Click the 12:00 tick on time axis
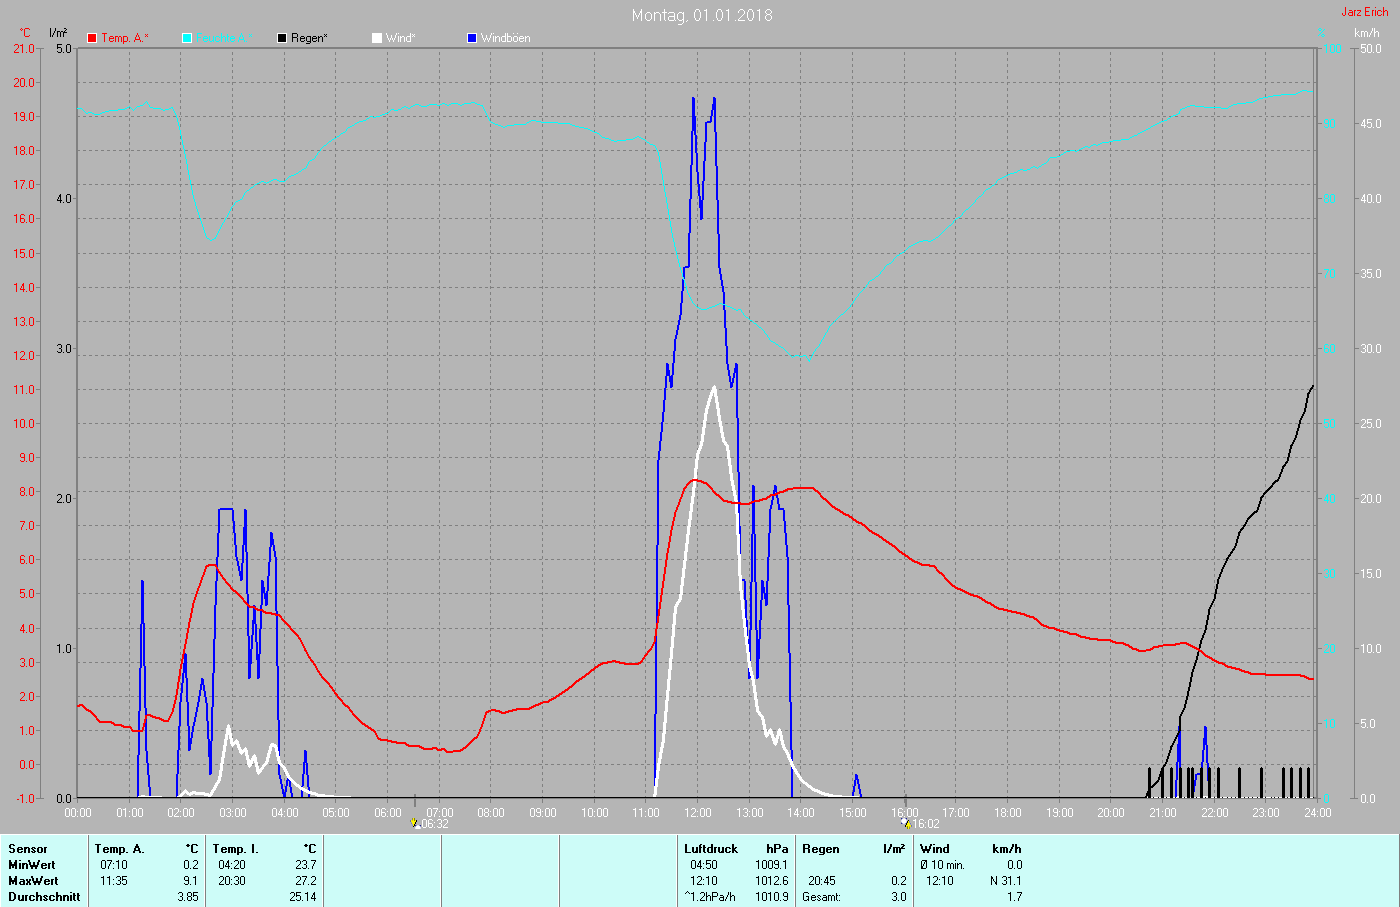This screenshot has height=907, width=1400. coord(698,812)
